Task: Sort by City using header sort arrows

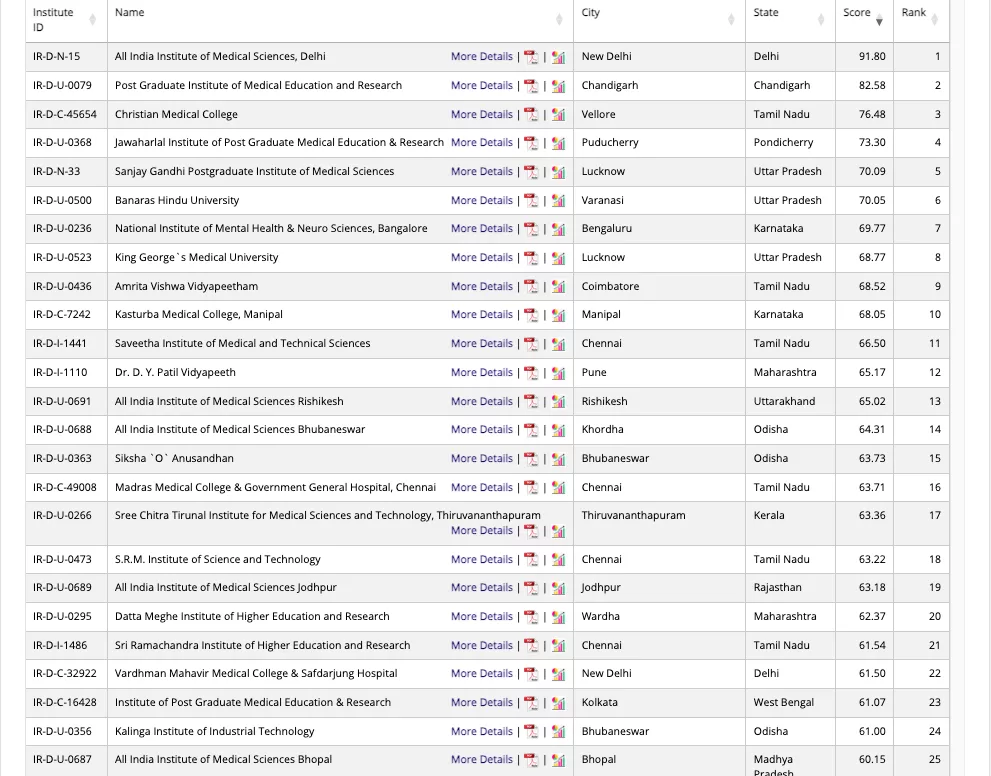Action: pos(731,20)
